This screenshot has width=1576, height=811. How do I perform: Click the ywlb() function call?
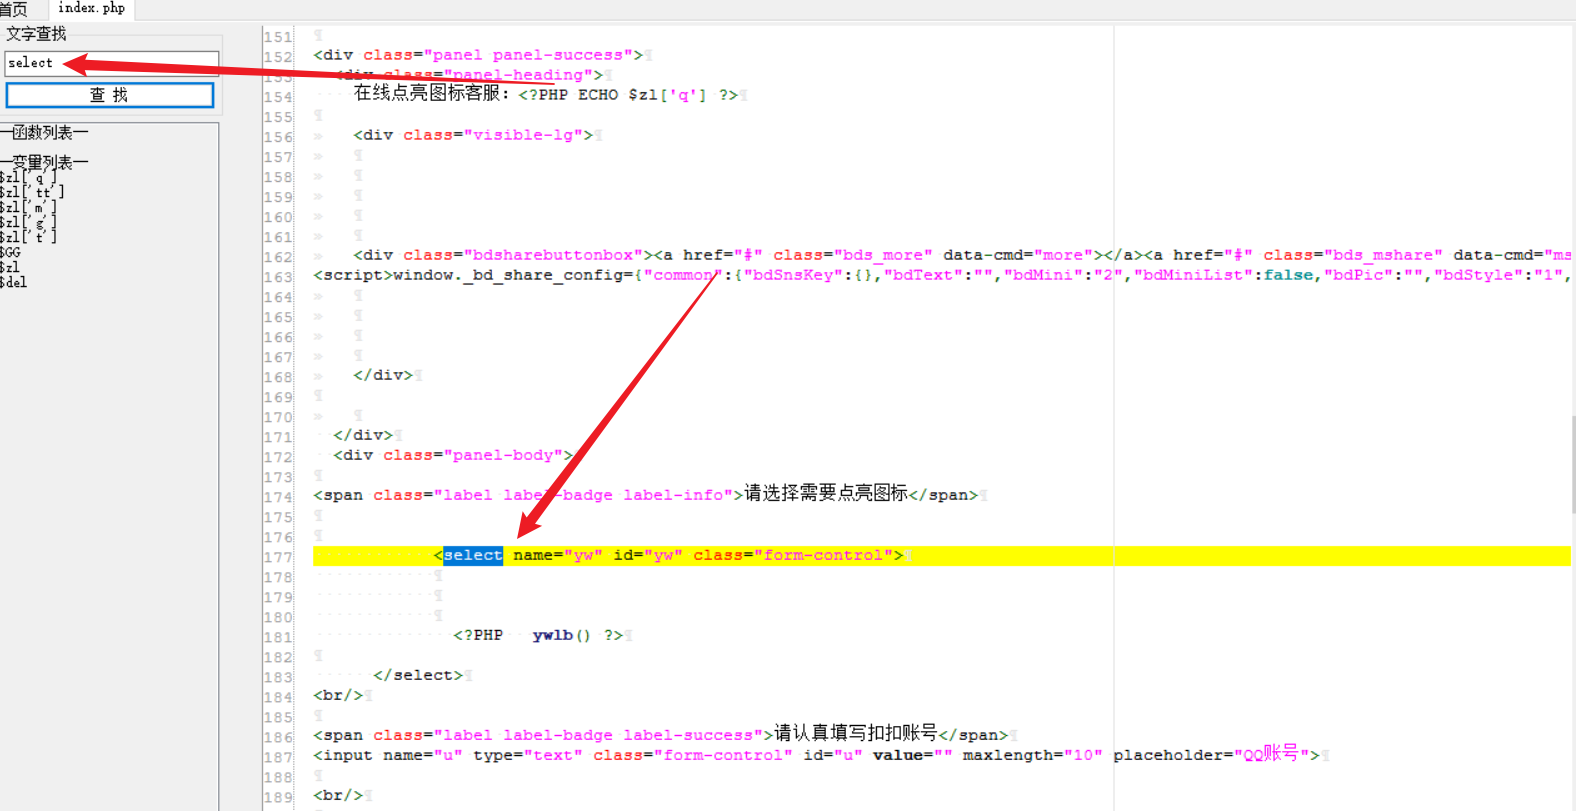tap(561, 635)
